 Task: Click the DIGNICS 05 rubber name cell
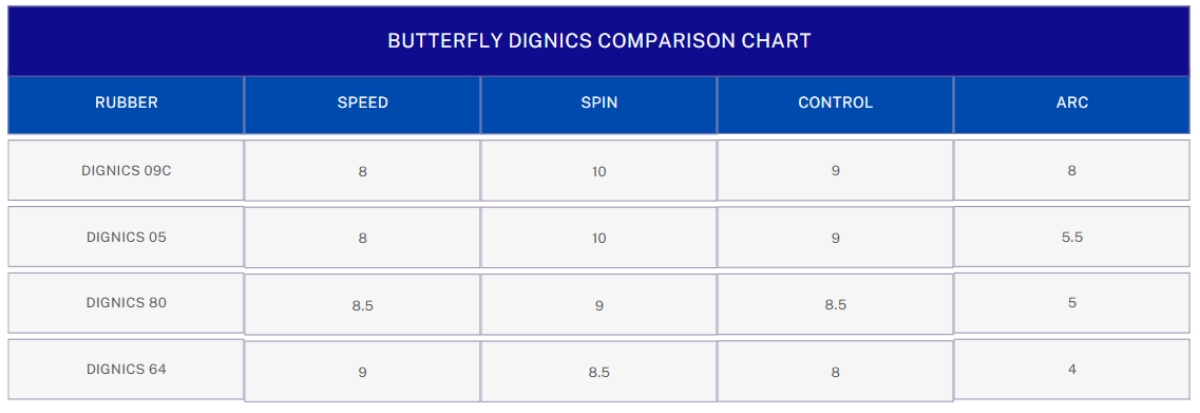126,238
